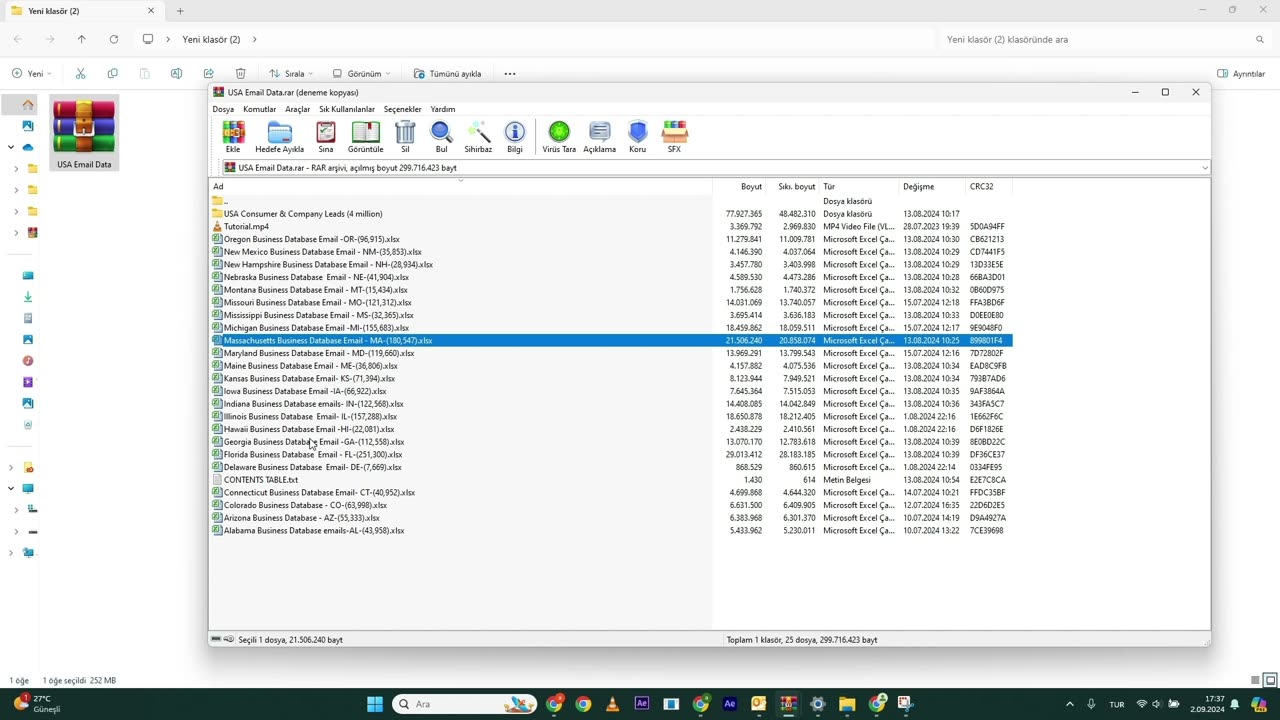The width and height of the screenshot is (1280, 720).
Task: Click the Ayrıntılar details pane button
Action: coord(1241,73)
